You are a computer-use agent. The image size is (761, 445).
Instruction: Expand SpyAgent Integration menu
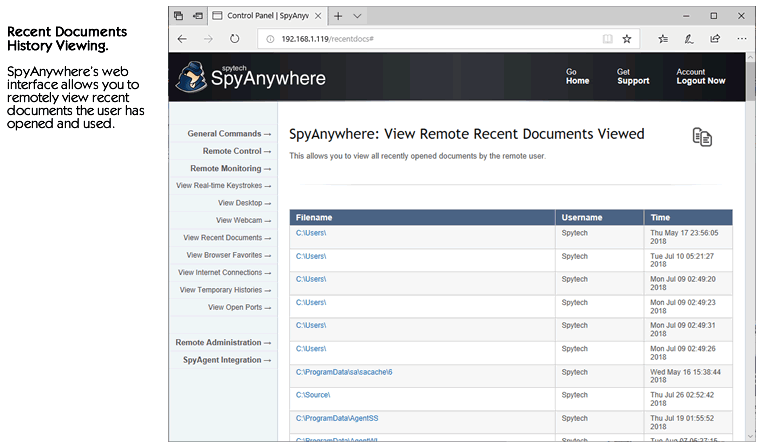point(227,360)
